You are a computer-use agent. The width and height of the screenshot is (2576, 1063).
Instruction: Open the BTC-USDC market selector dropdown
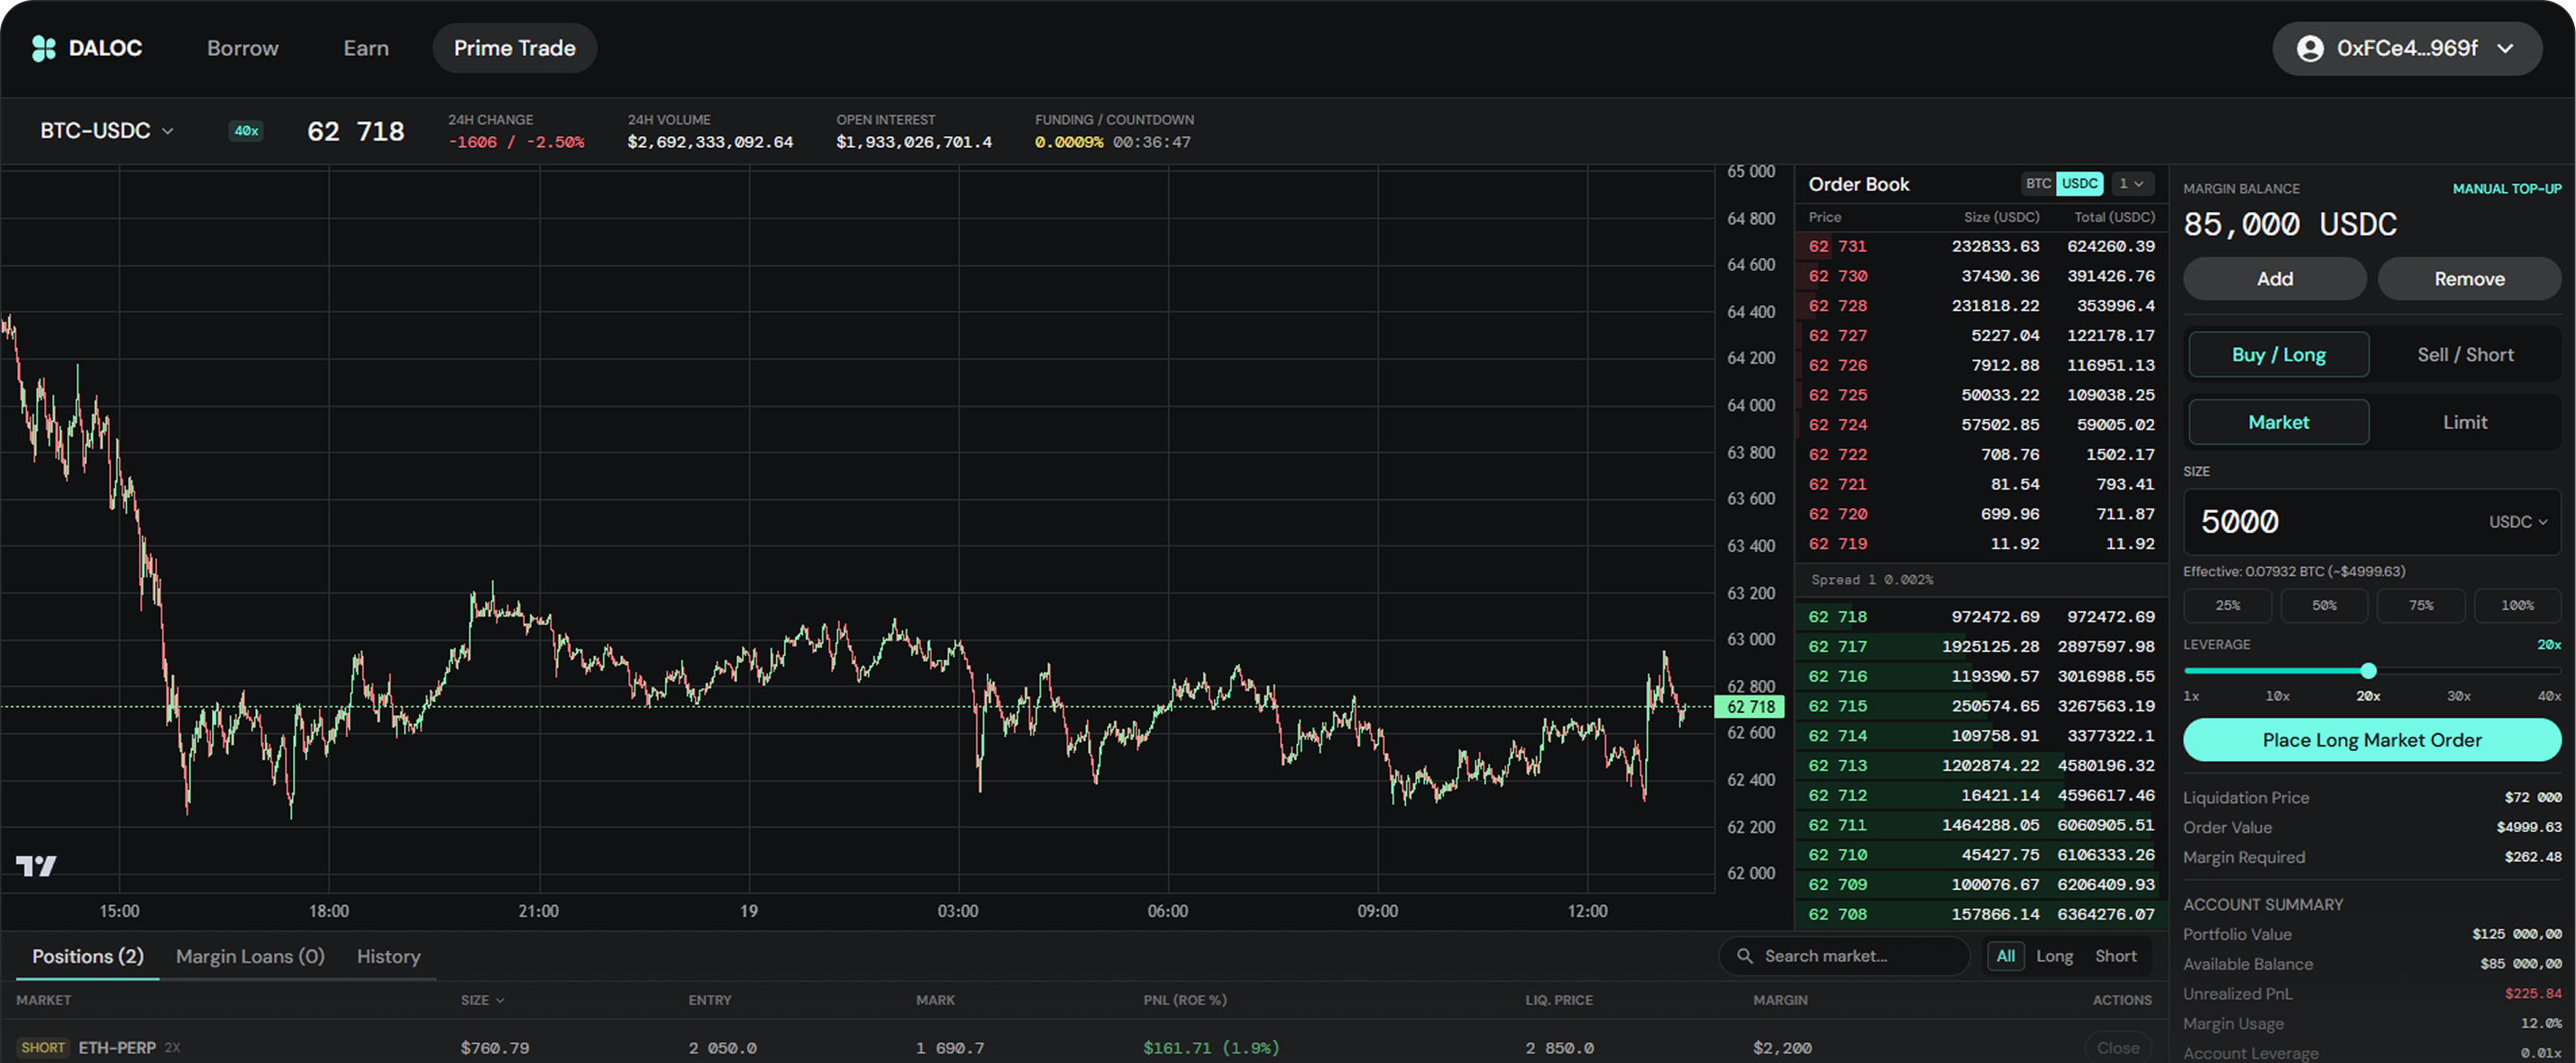tap(107, 131)
